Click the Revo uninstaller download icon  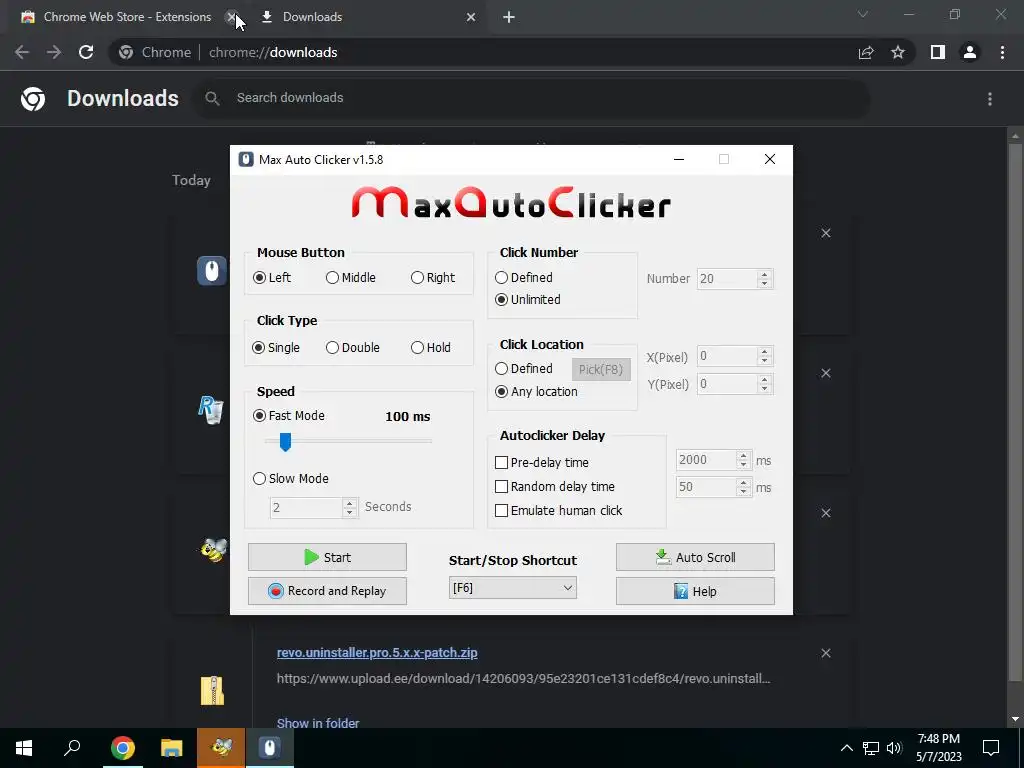[211, 410]
